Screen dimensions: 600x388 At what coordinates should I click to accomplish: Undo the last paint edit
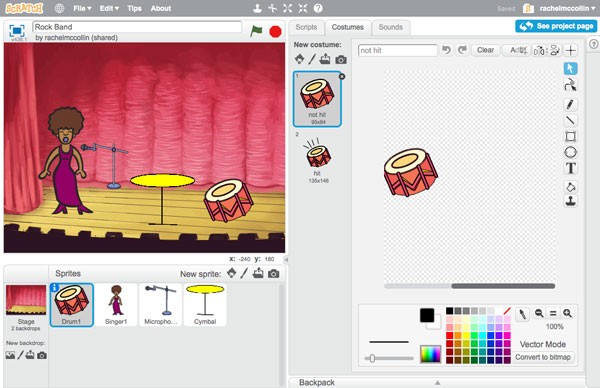tap(446, 50)
